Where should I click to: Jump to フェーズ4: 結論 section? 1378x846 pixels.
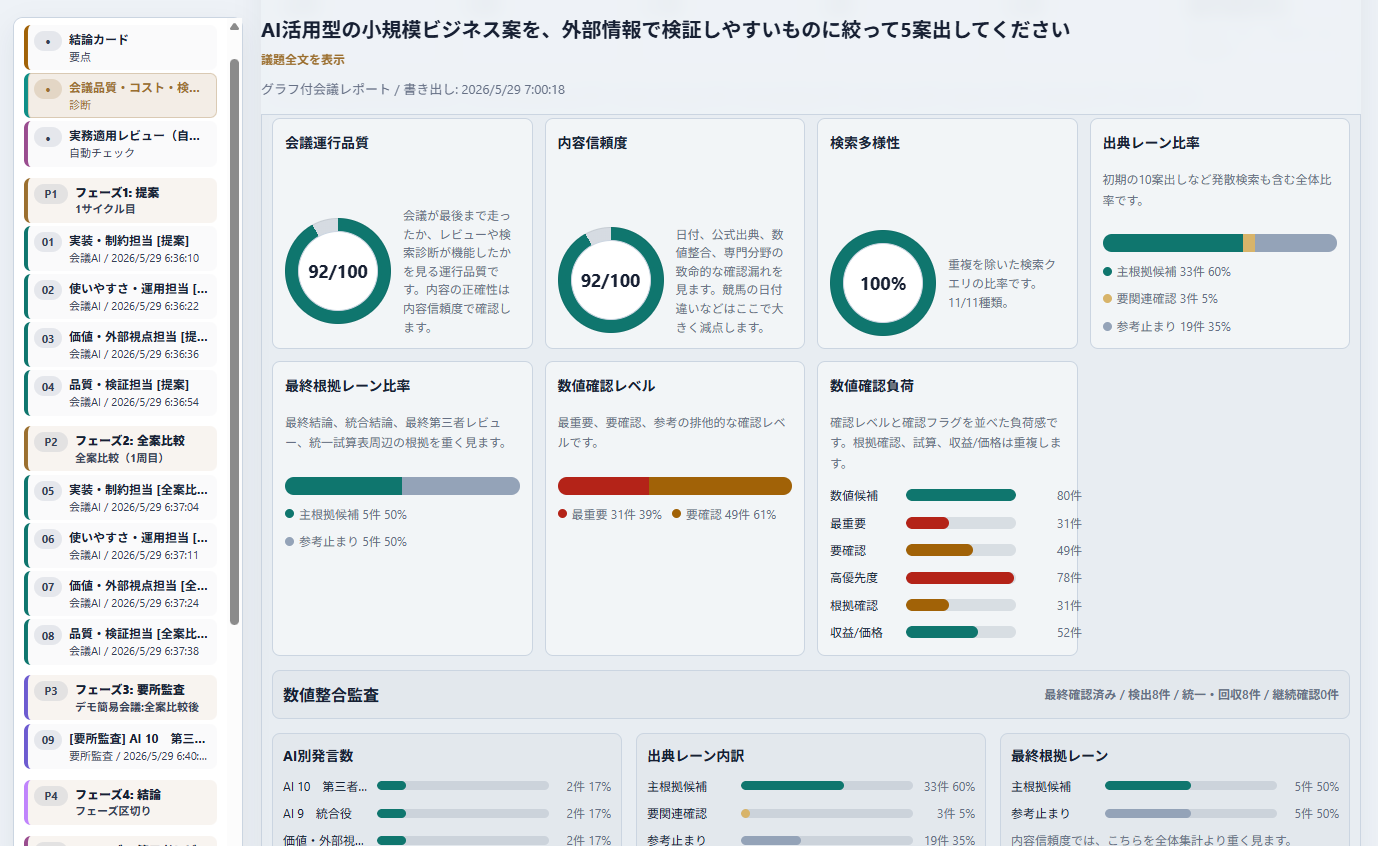tap(121, 803)
